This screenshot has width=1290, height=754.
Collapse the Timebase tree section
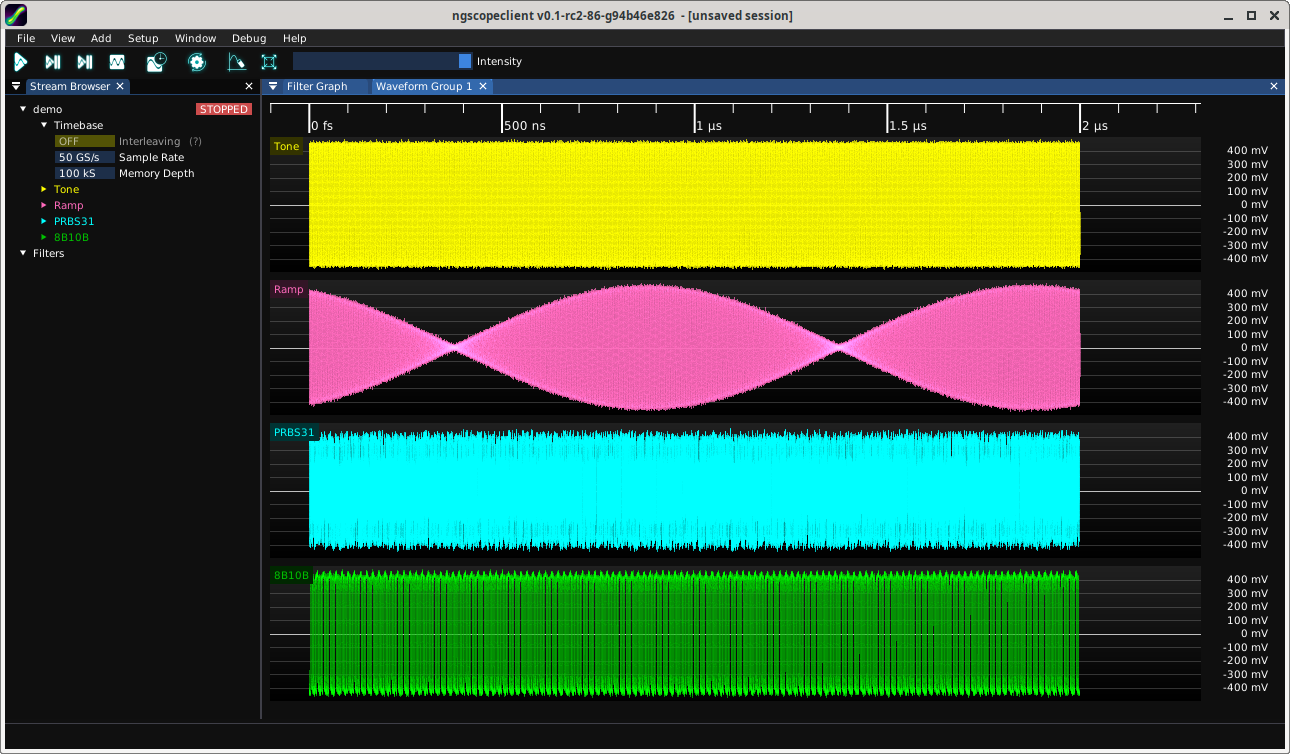click(44, 126)
